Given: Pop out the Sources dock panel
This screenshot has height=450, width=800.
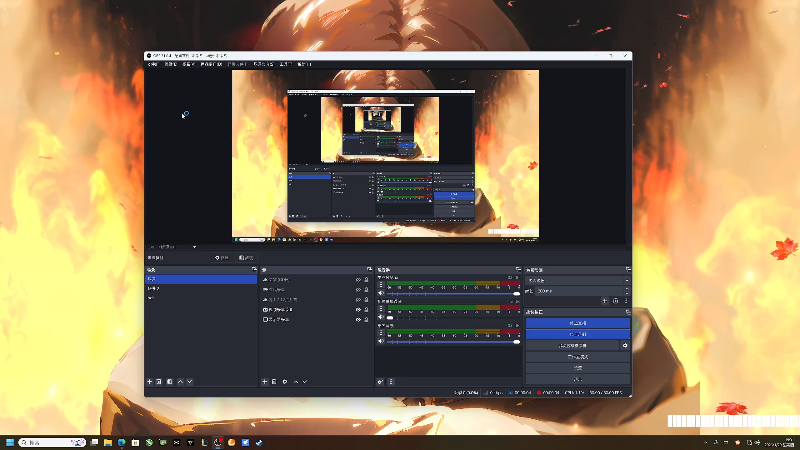Looking at the screenshot, I should [x=369, y=269].
